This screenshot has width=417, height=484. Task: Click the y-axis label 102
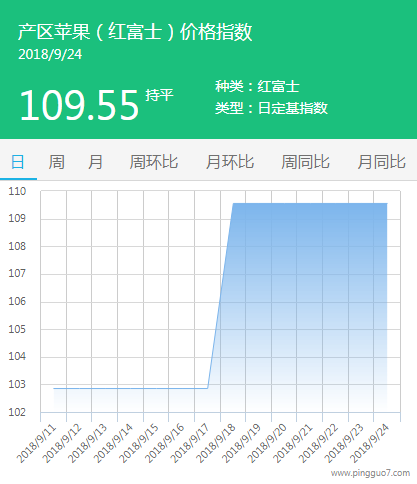(17, 412)
